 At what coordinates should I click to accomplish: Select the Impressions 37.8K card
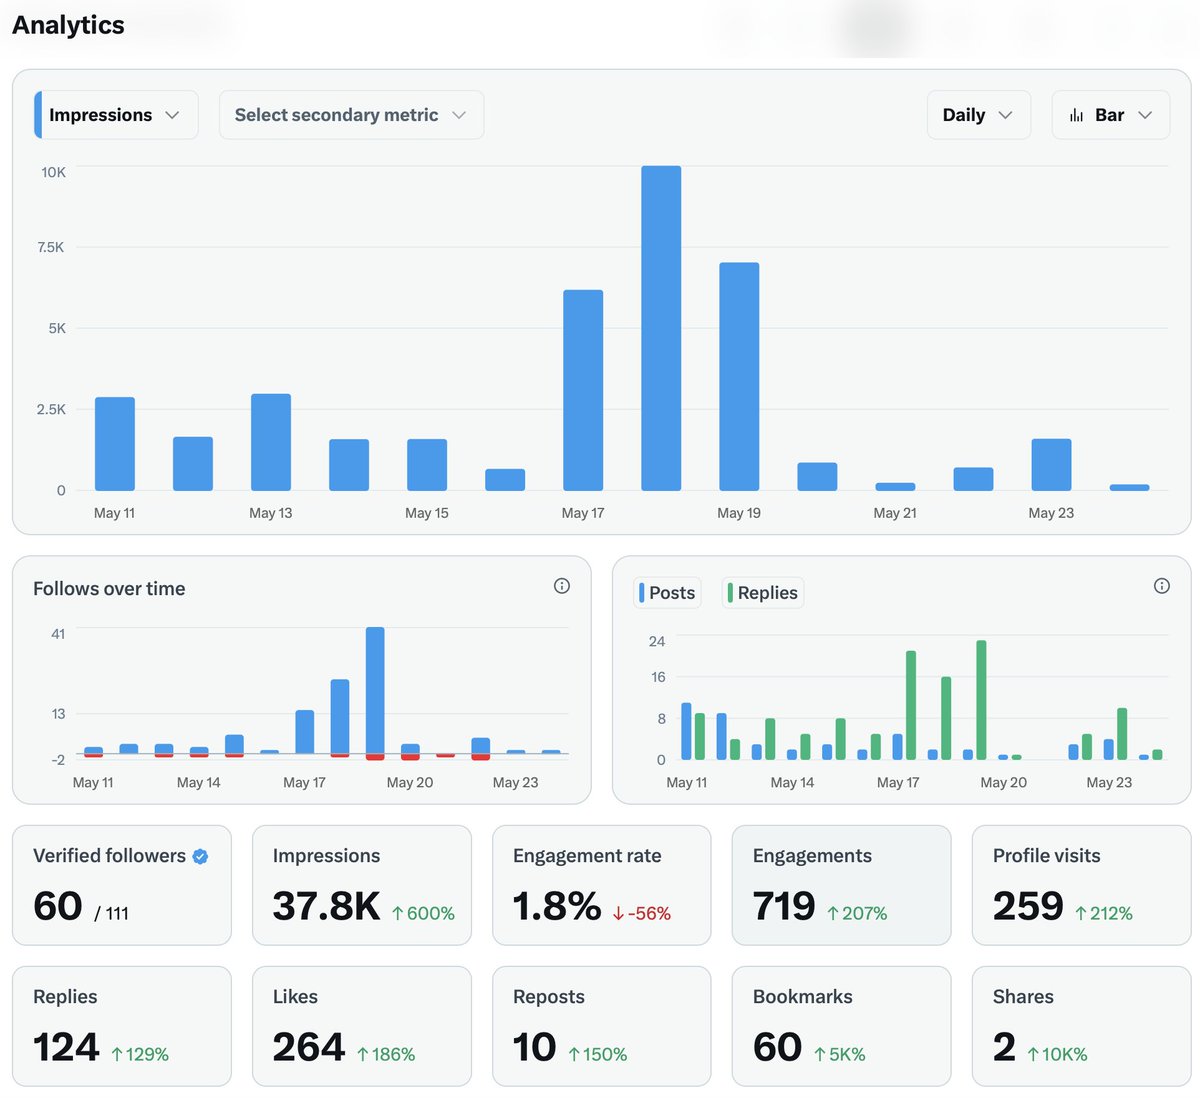pos(362,885)
